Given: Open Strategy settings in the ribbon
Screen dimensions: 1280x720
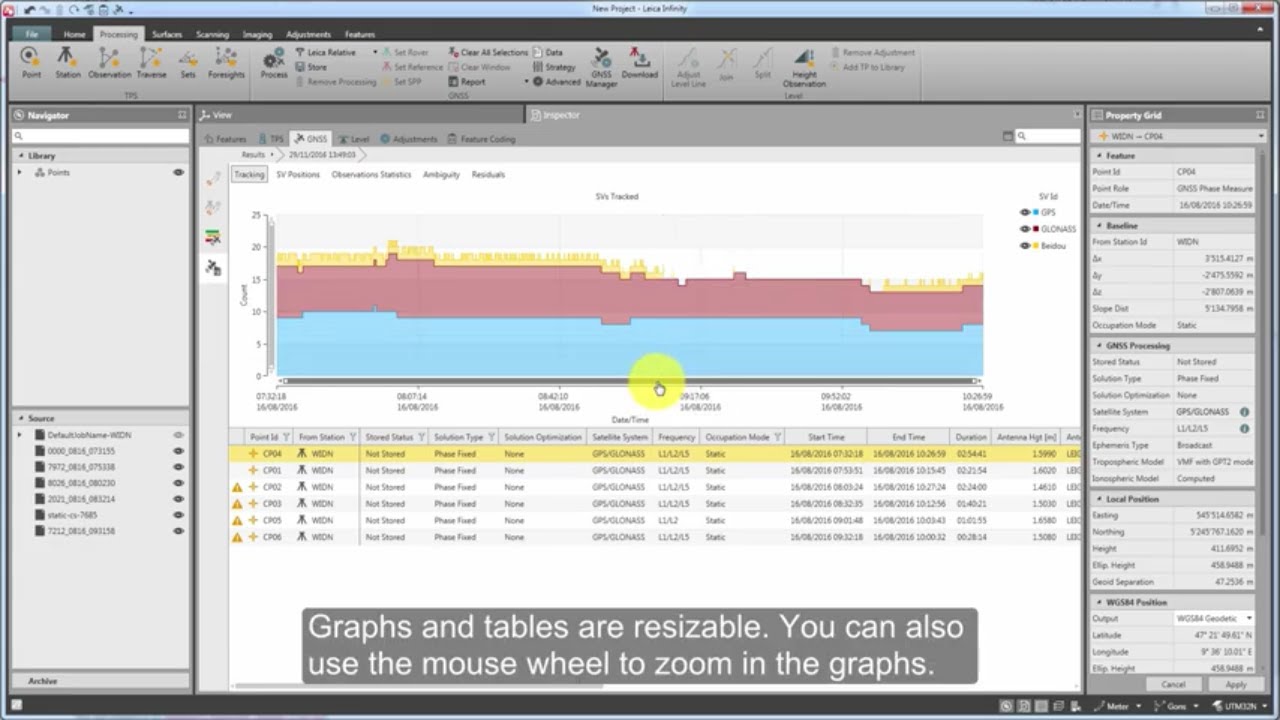Looking at the screenshot, I should tap(554, 67).
